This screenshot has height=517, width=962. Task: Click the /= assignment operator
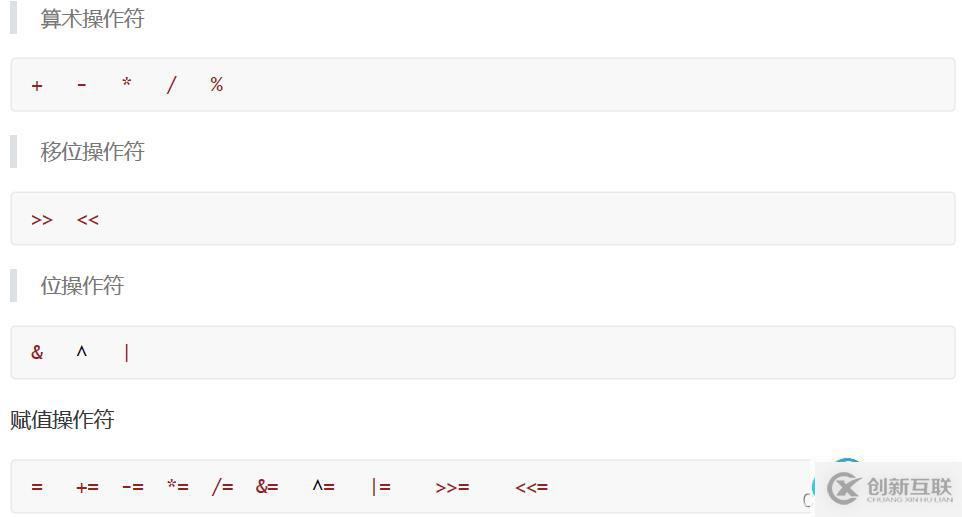[x=222, y=487]
